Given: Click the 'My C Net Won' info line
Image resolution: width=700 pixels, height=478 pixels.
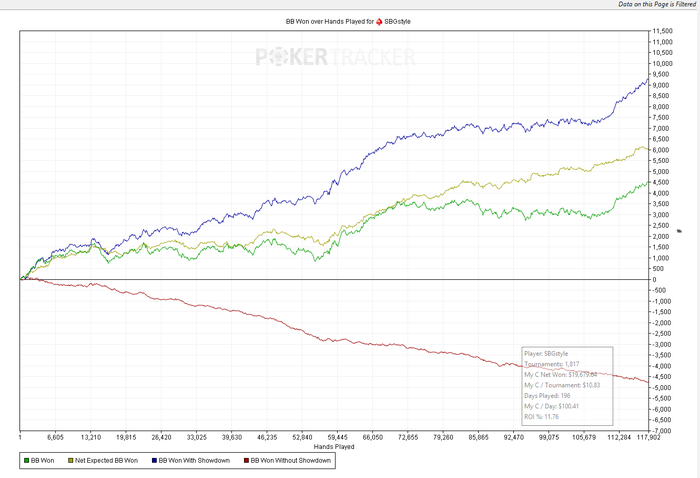Looking at the screenshot, I should [560, 374].
